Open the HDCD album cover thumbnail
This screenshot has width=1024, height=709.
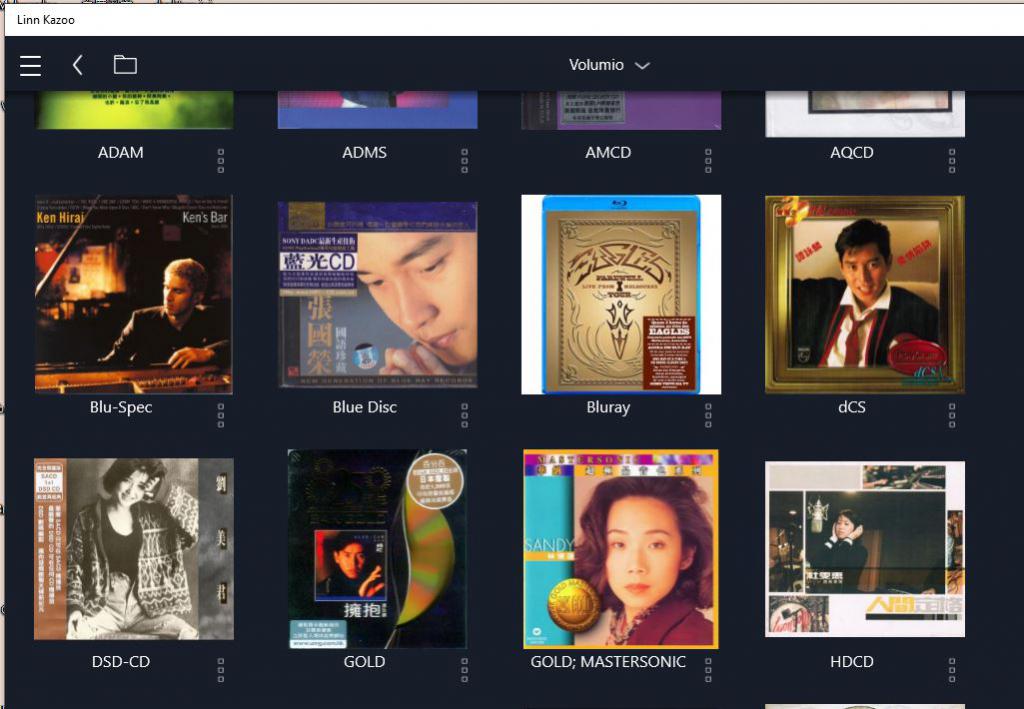coord(865,548)
